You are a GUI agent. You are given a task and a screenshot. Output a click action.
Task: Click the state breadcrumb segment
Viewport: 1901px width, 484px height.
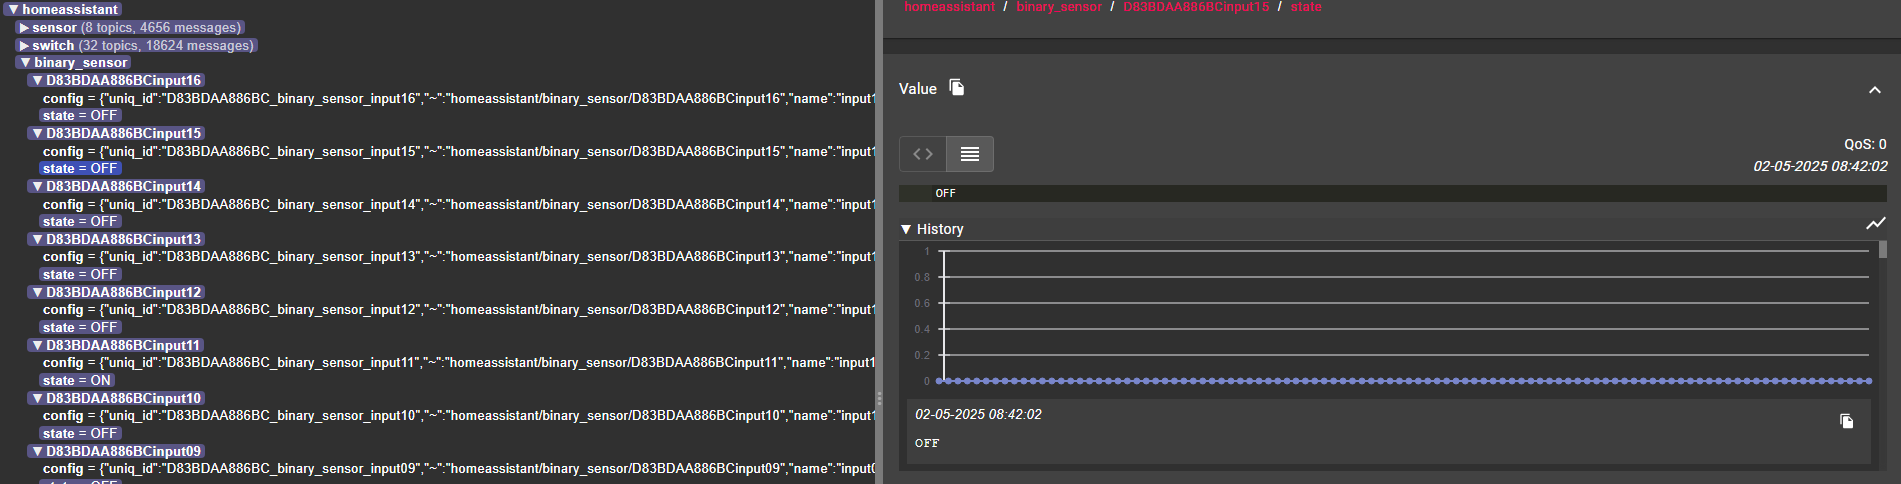pyautogui.click(x=1305, y=7)
